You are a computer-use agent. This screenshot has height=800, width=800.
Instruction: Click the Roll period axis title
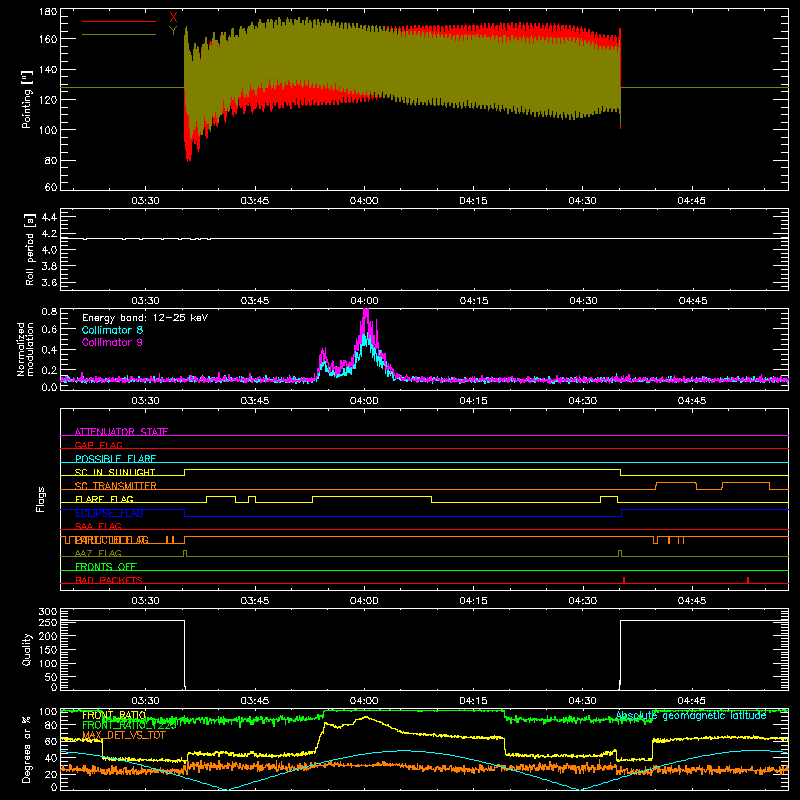(x=29, y=249)
